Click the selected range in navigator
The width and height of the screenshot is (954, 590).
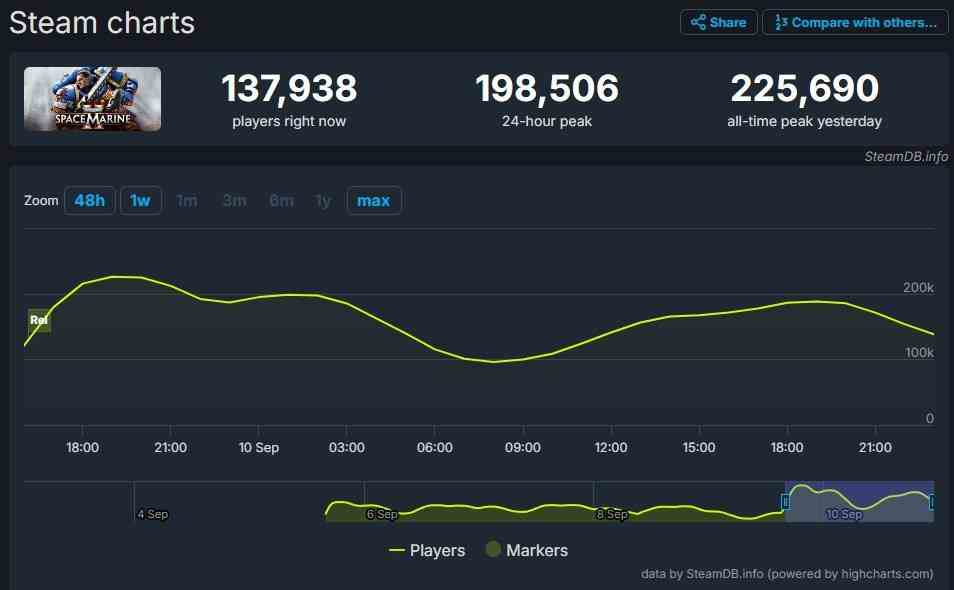[859, 502]
